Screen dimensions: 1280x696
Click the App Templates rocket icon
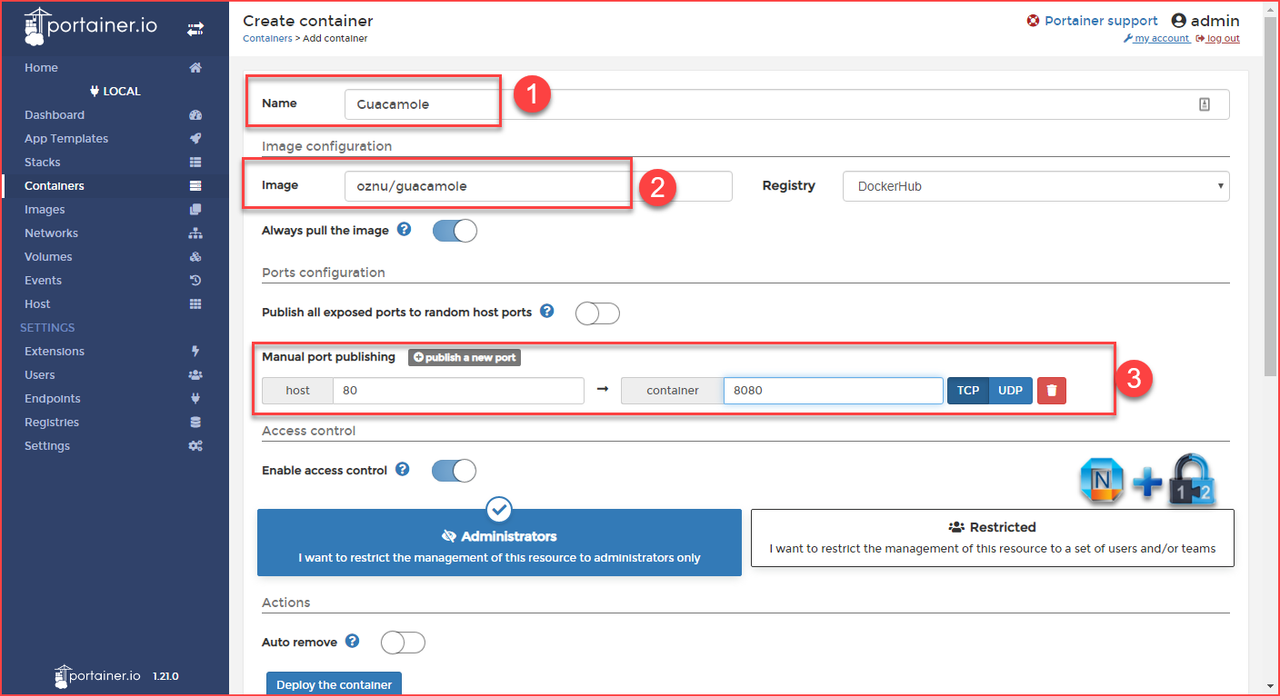pyautogui.click(x=196, y=139)
